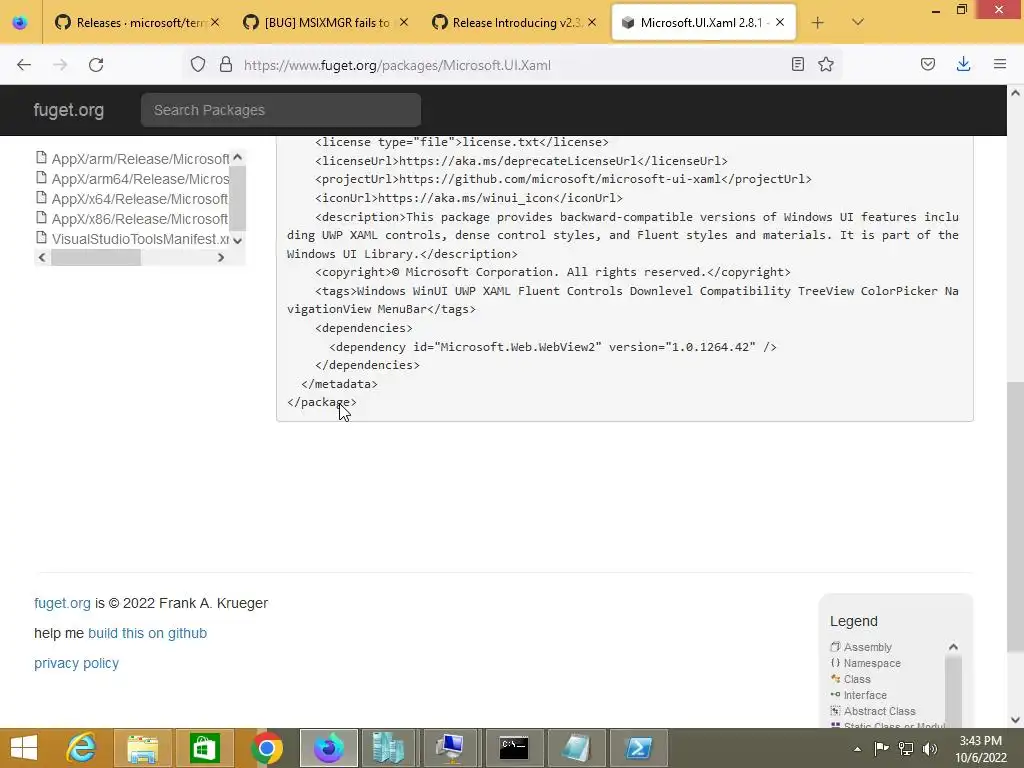Screen dimensions: 1024x768
Task: Click the fuget.org site logo
Action: (x=69, y=110)
